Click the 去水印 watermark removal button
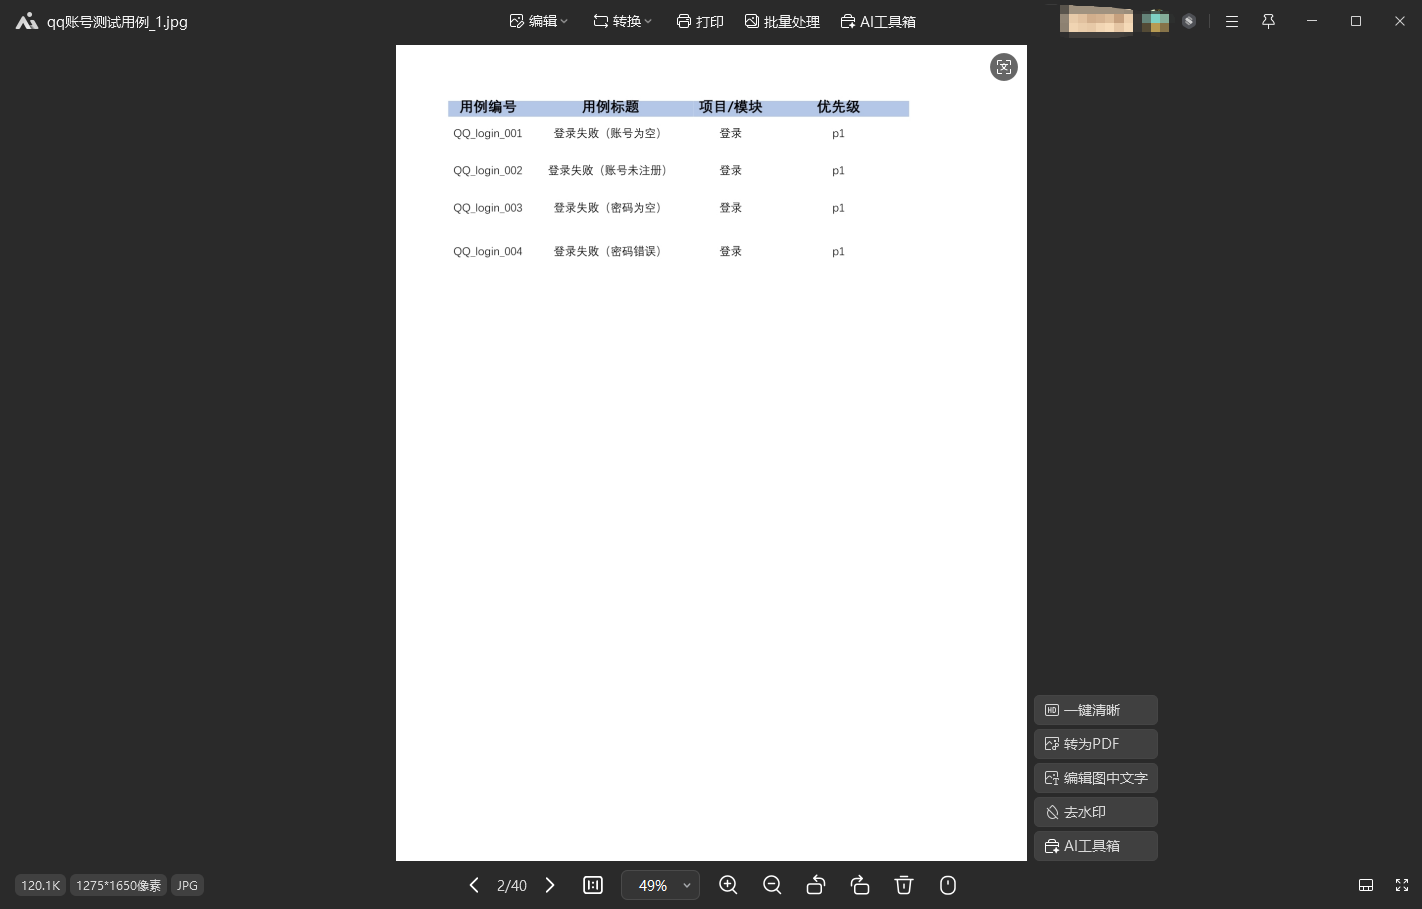The width and height of the screenshot is (1422, 909). coord(1095,811)
